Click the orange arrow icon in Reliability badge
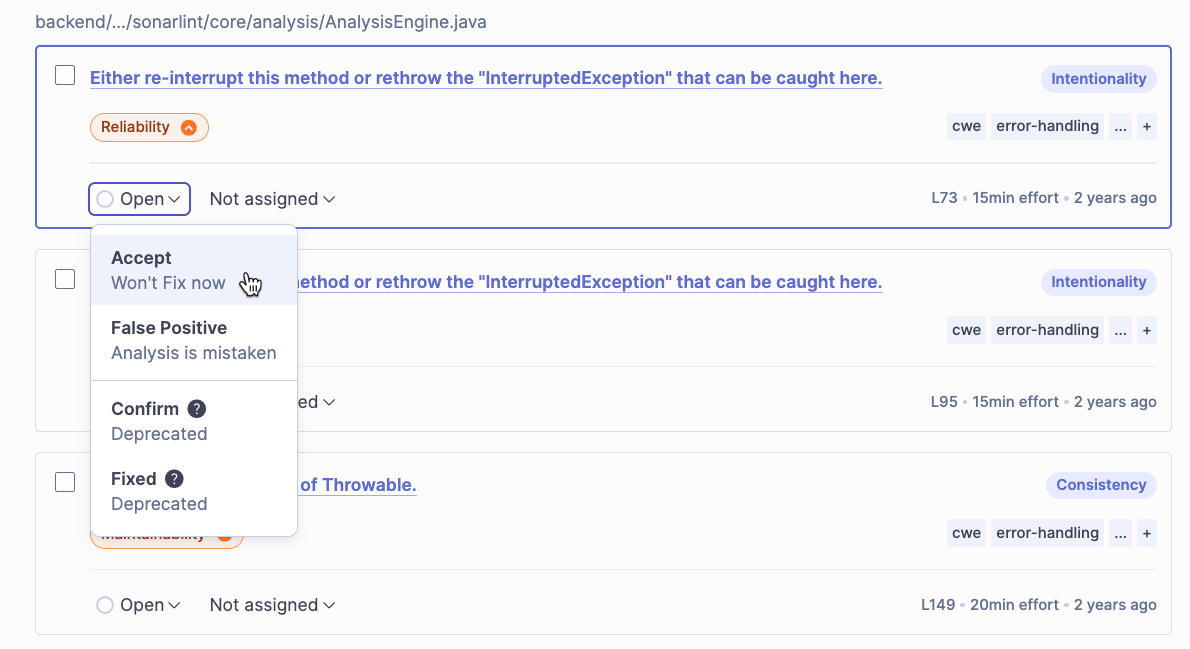 click(x=189, y=127)
